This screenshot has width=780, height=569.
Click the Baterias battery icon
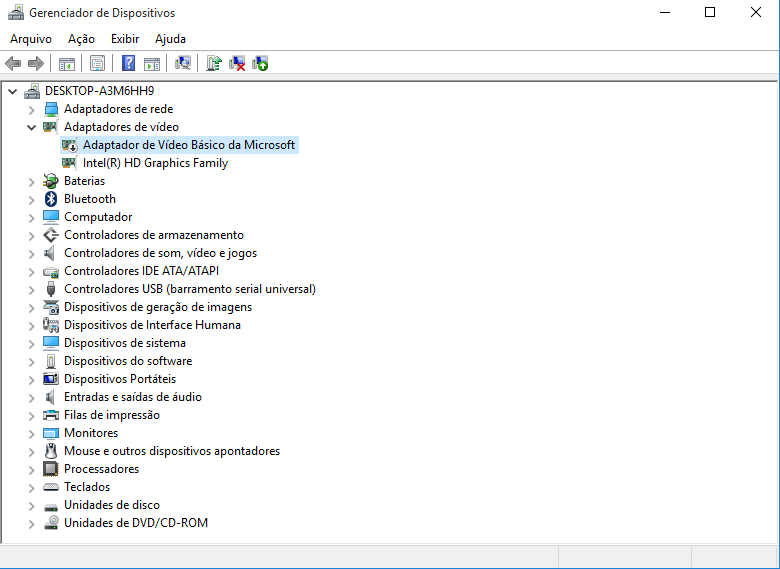tap(51, 181)
